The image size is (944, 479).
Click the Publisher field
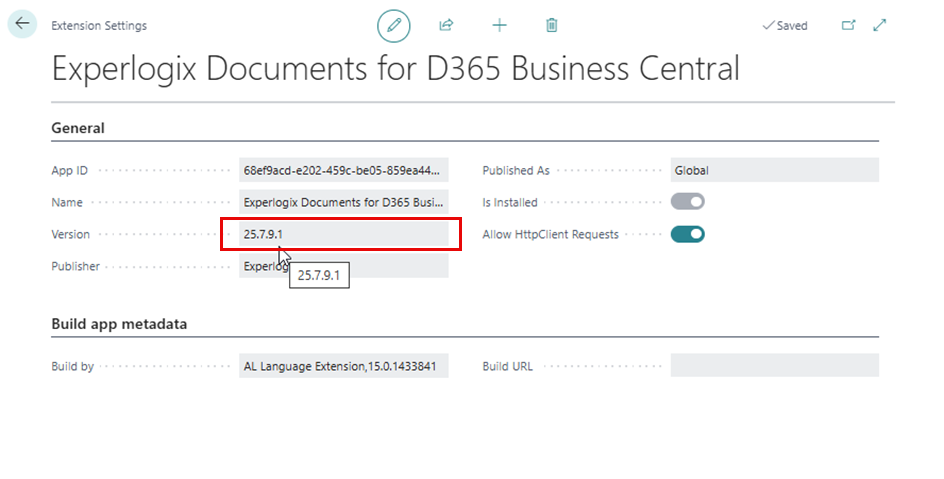[x=344, y=266]
